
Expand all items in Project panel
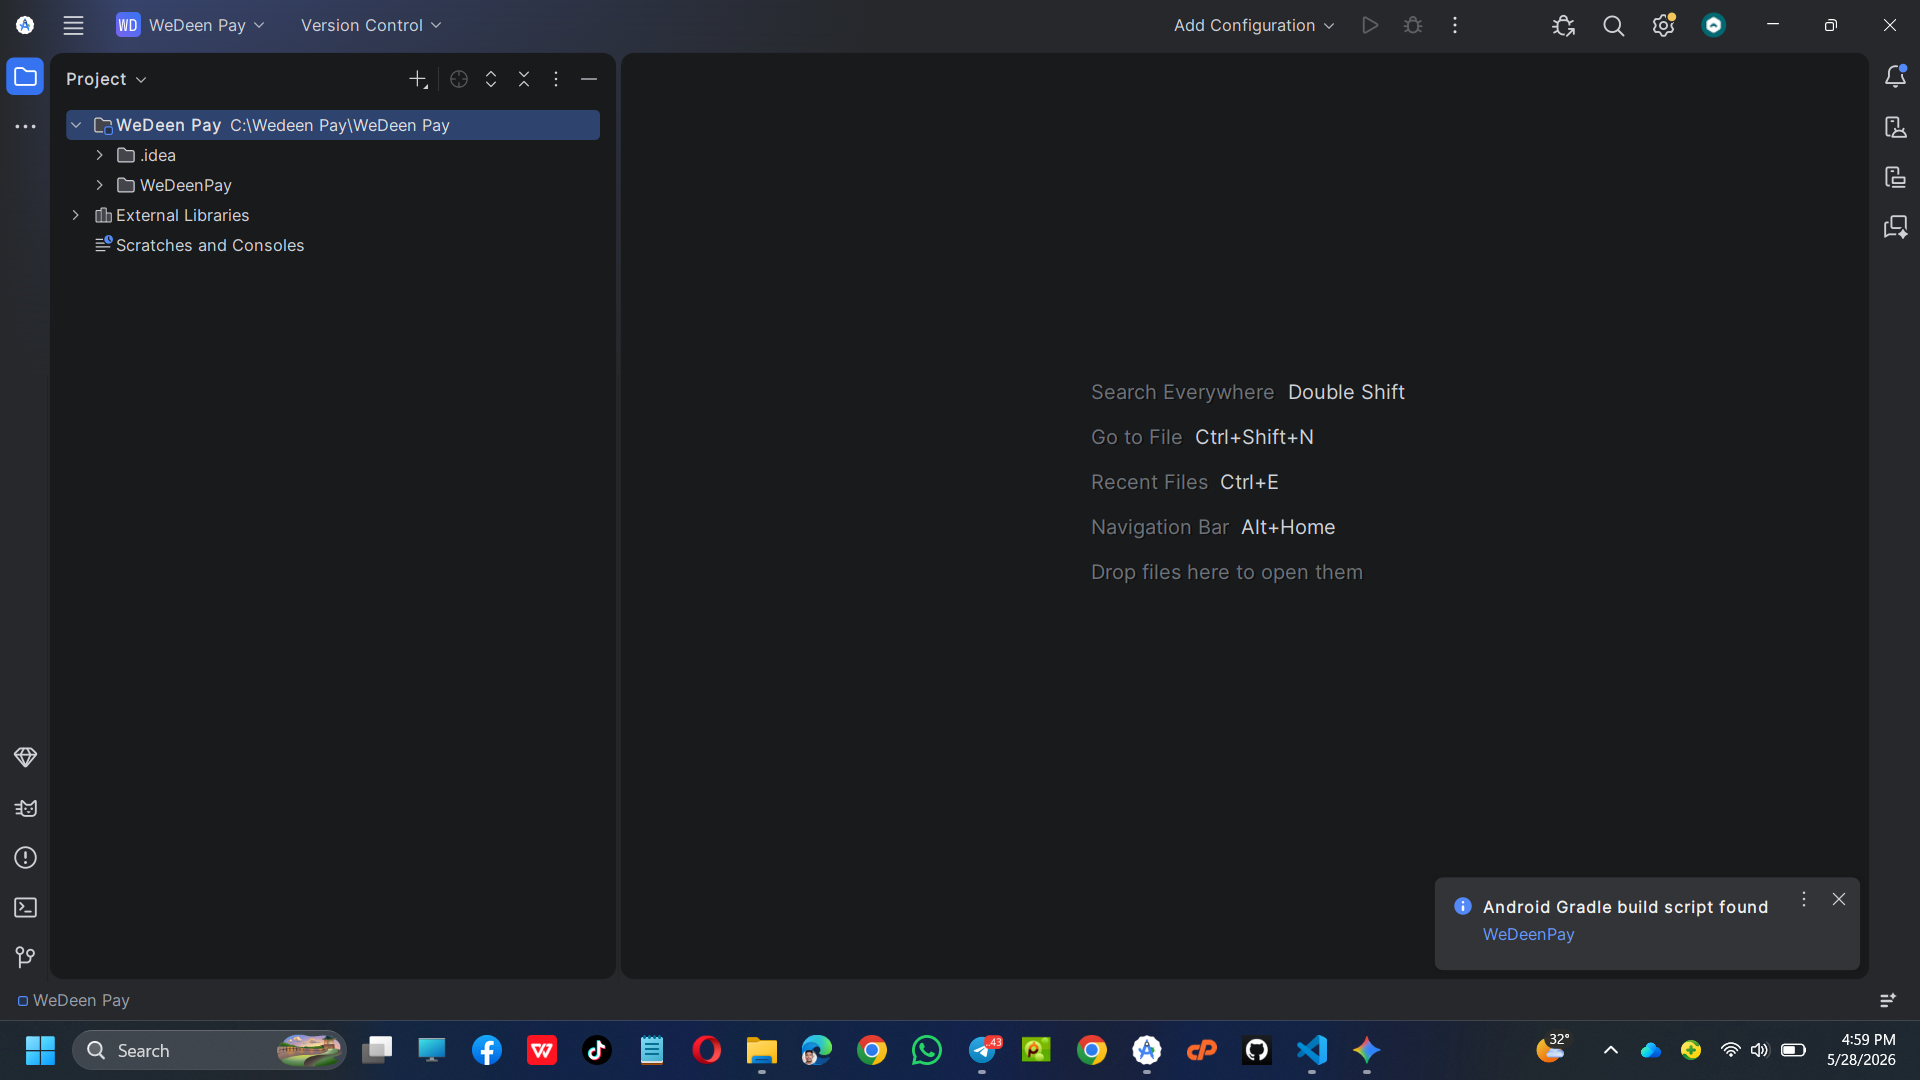point(491,79)
